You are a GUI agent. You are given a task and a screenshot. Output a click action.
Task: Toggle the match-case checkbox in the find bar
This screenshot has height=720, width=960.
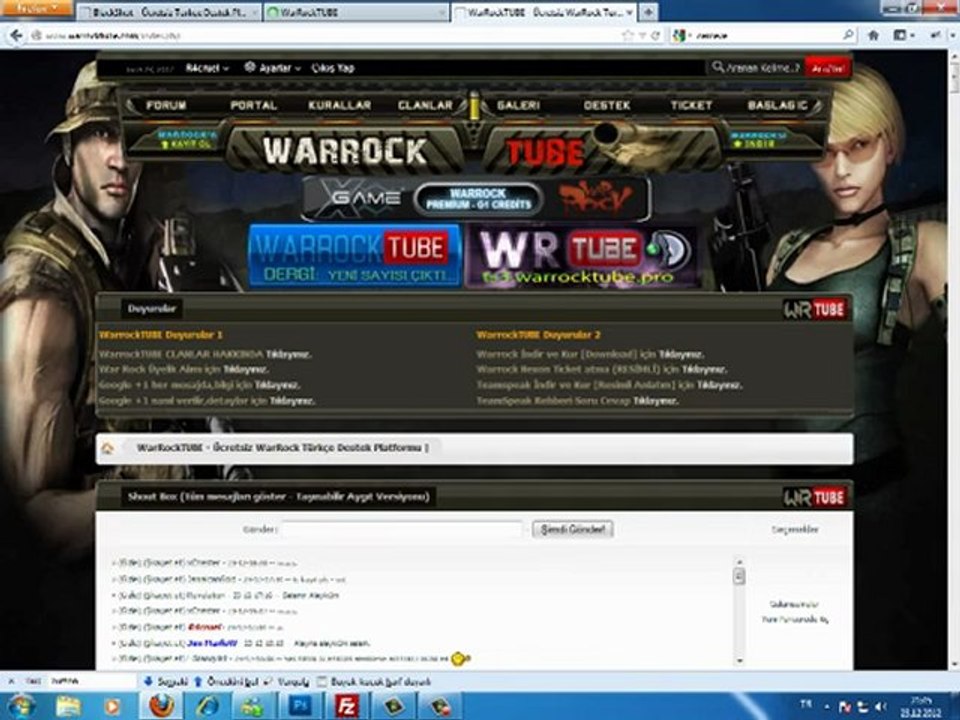[321, 681]
